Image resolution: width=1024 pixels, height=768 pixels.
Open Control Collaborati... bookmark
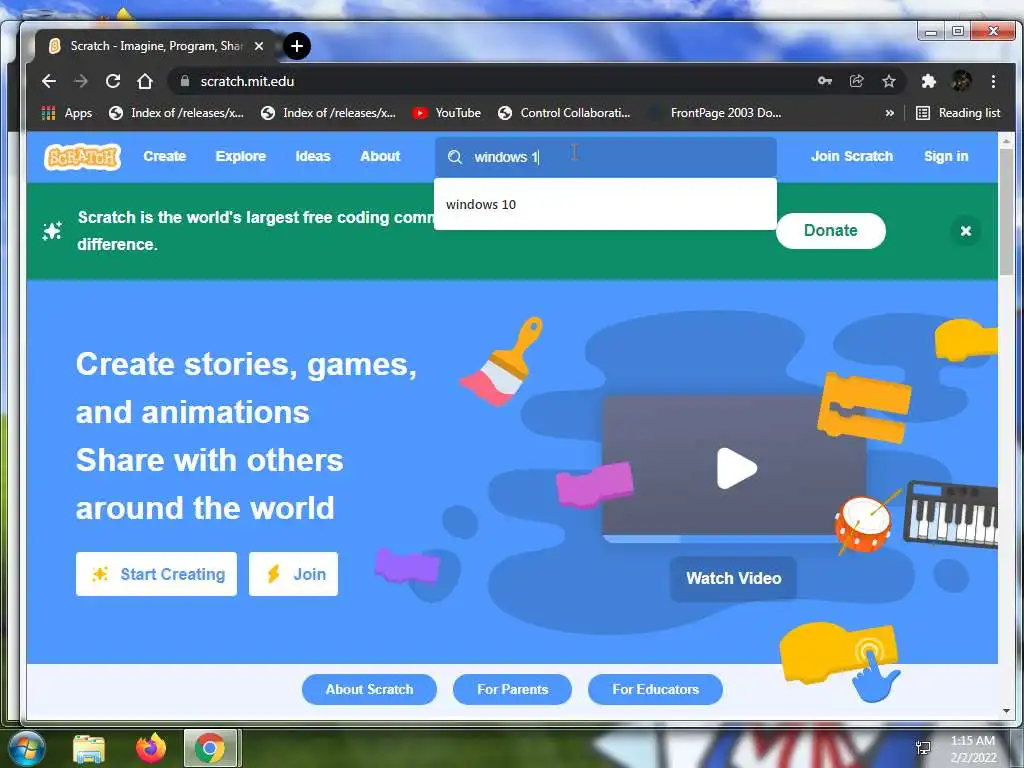tap(564, 113)
